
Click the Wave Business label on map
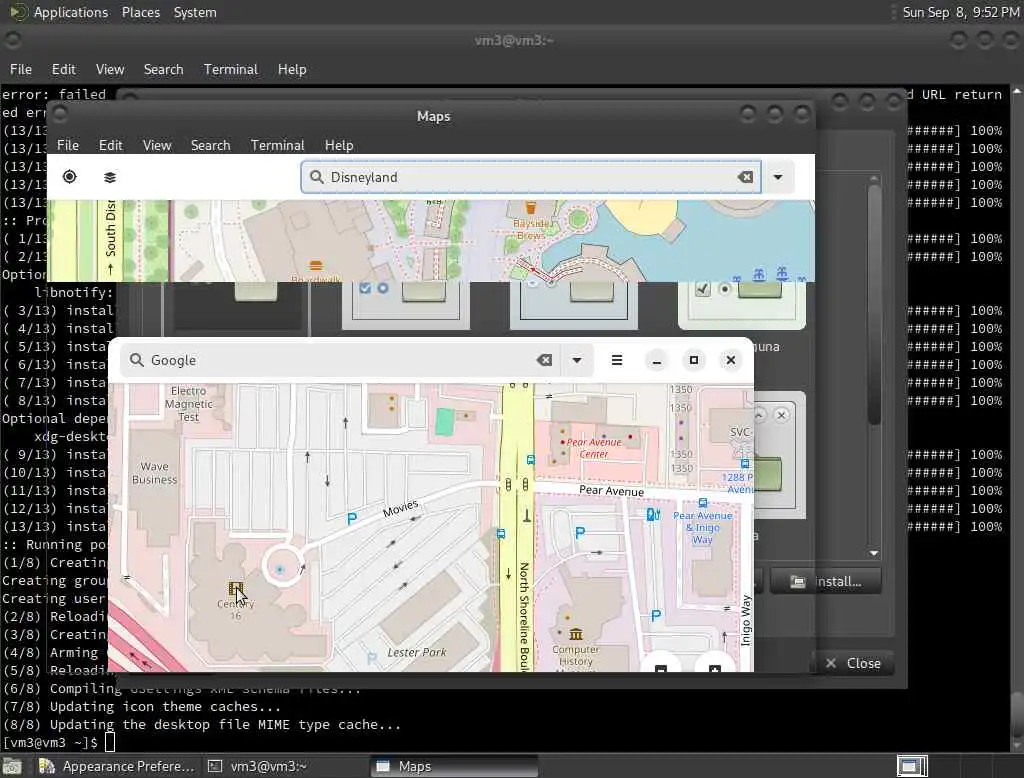pos(154,473)
